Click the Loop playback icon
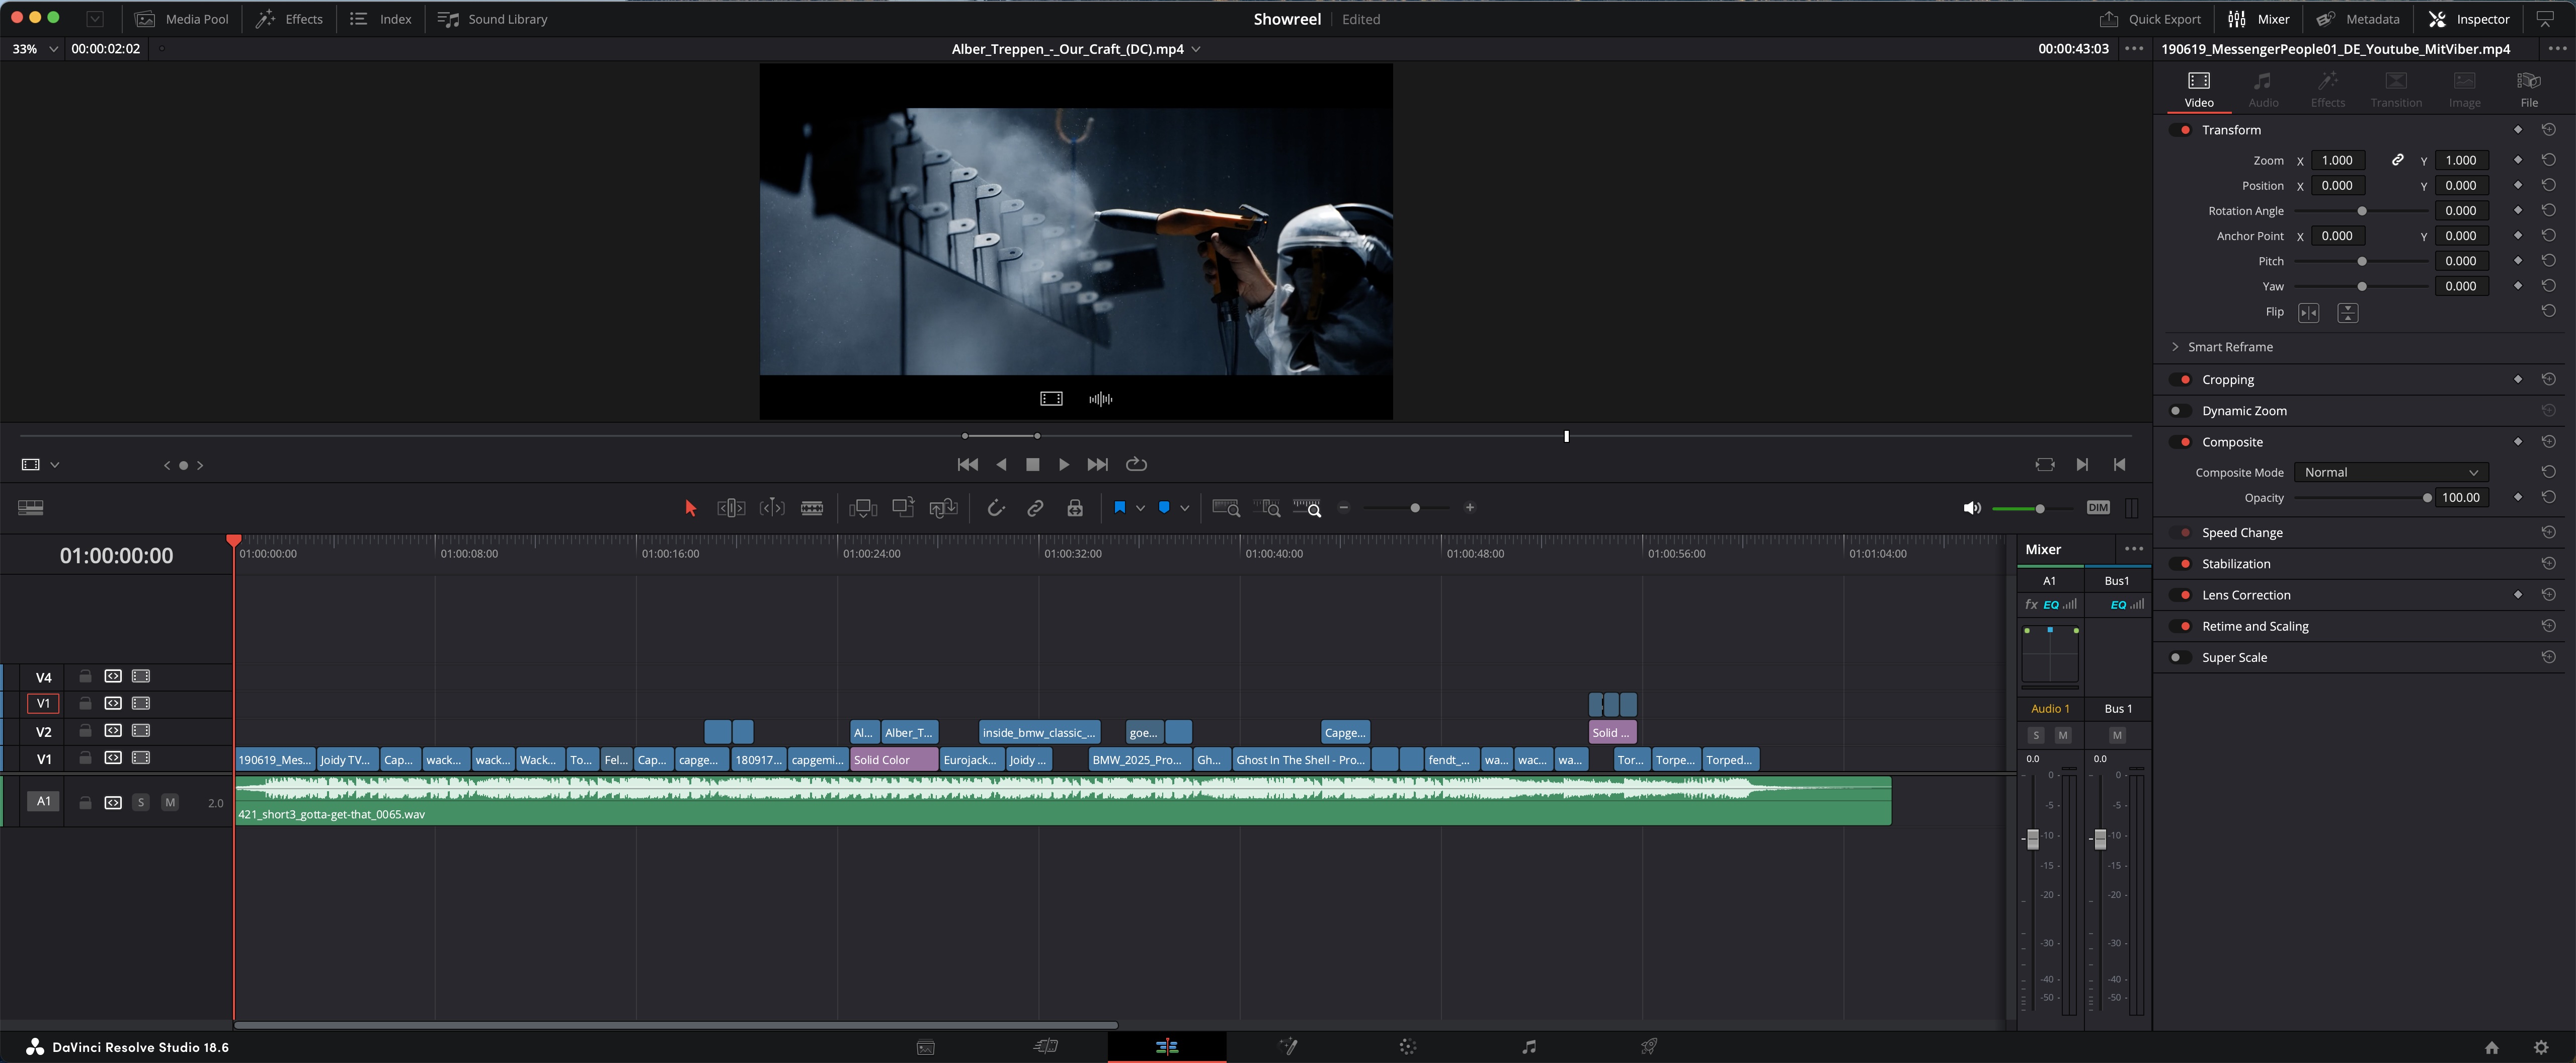The height and width of the screenshot is (1063, 2576). (x=1137, y=465)
